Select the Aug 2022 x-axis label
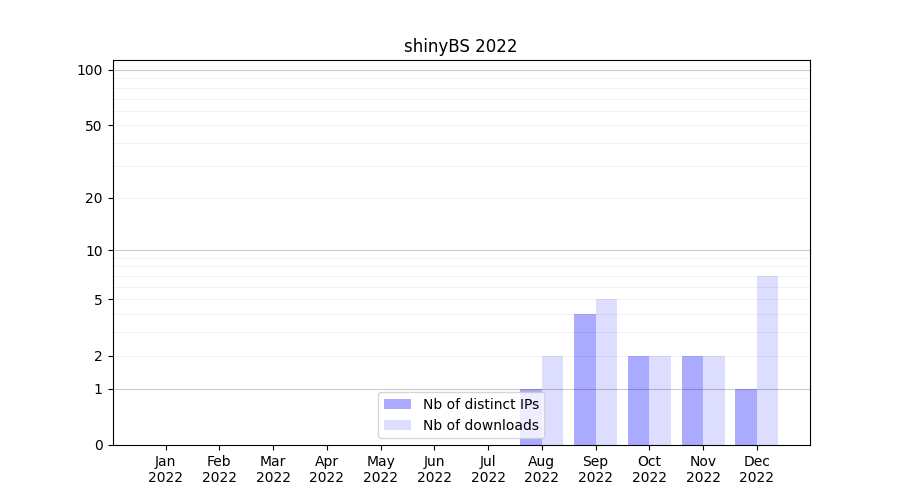Image resolution: width=900 pixels, height=500 pixels. (541, 469)
